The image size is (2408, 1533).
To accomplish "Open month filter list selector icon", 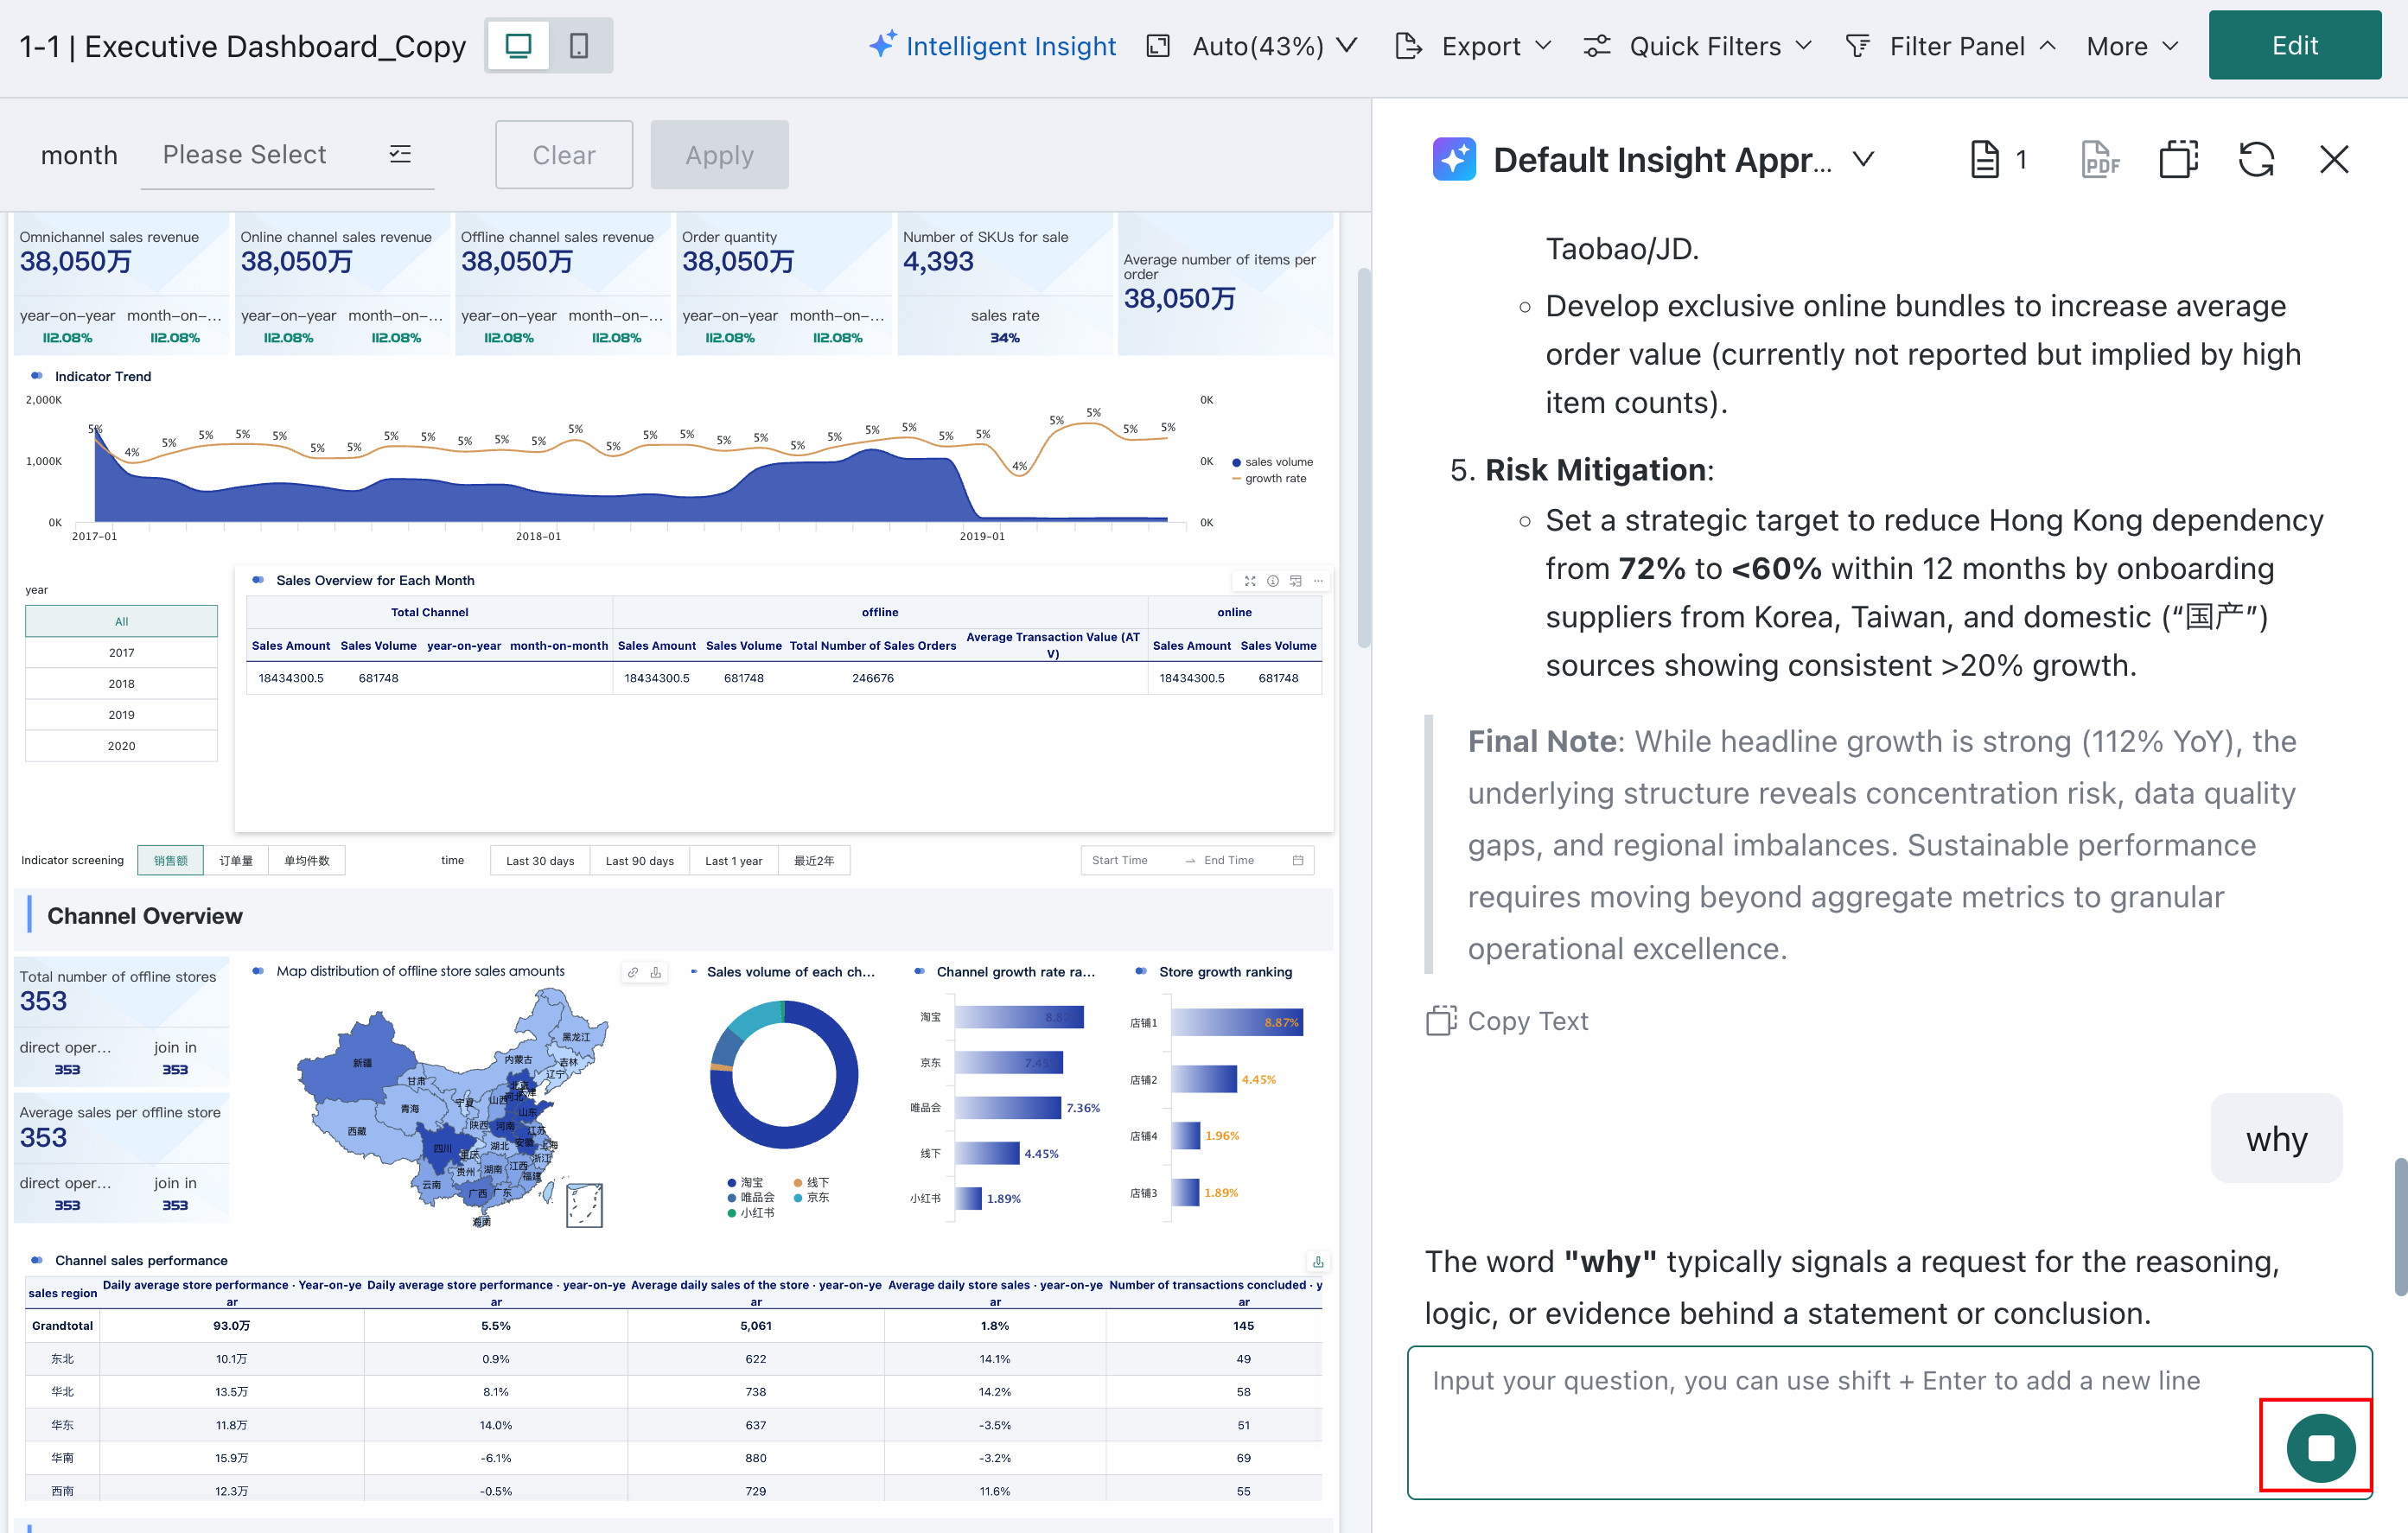I will pyautogui.click(x=400, y=154).
